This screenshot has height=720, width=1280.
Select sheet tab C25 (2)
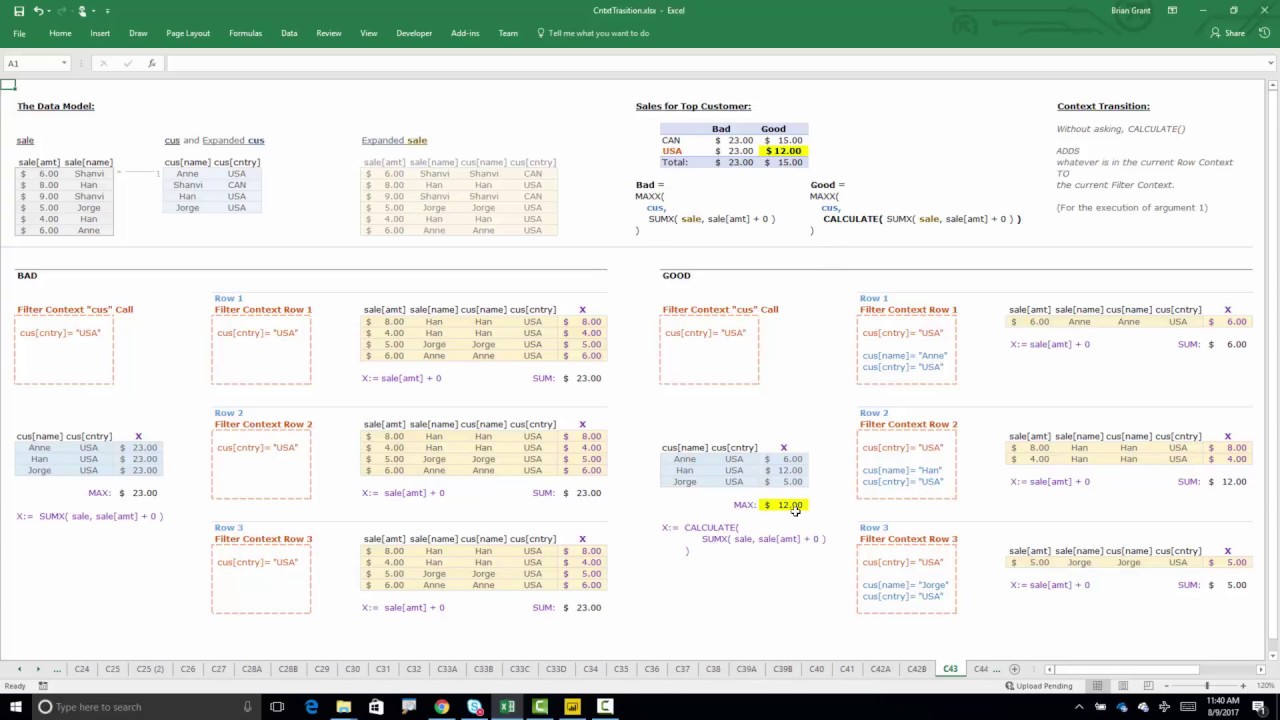150,669
